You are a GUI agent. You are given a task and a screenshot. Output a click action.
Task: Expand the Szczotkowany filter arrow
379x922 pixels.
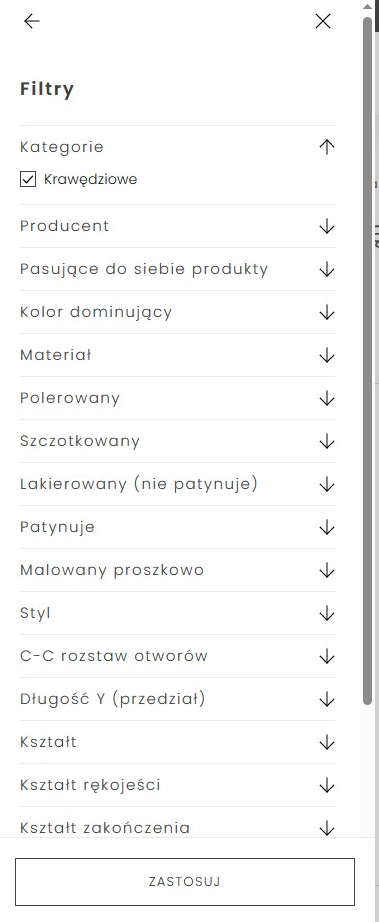pos(327,442)
